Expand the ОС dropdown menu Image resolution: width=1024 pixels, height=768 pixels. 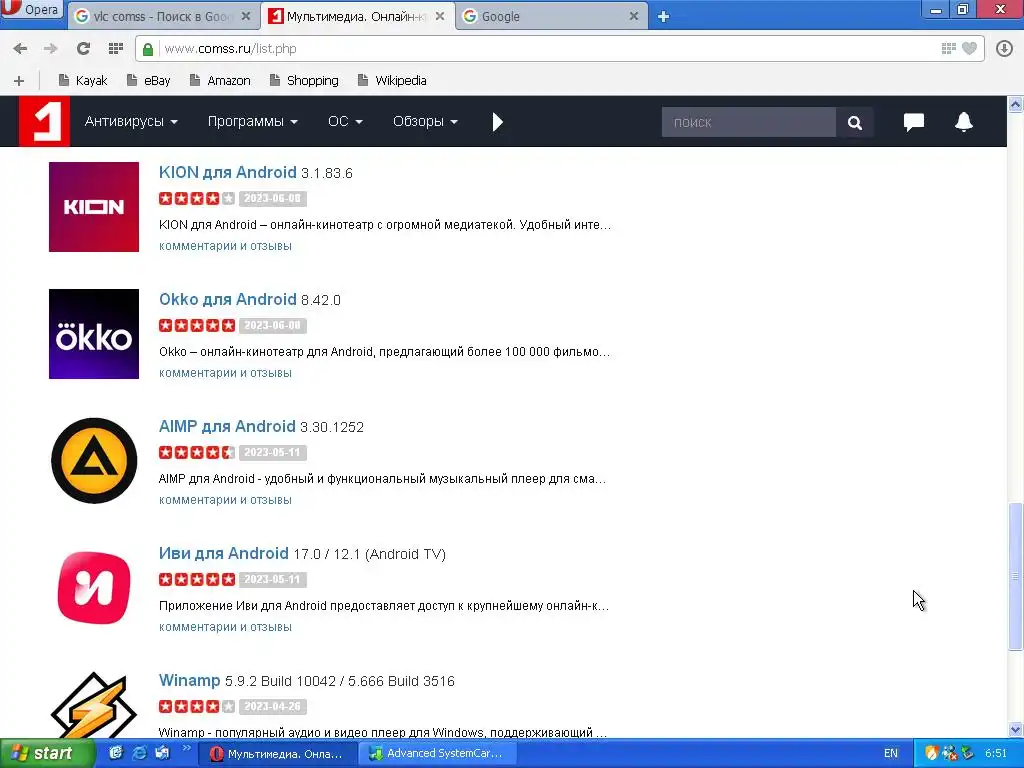345,121
